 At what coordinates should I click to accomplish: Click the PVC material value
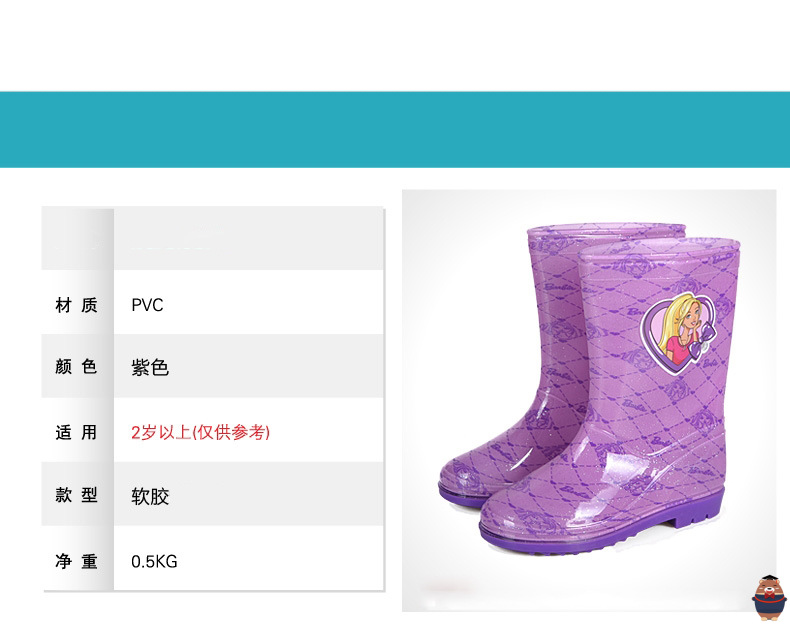tap(147, 305)
